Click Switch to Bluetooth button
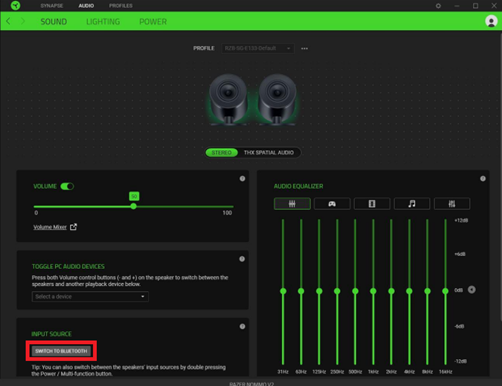Screen dimensions: 502x386 (61, 351)
